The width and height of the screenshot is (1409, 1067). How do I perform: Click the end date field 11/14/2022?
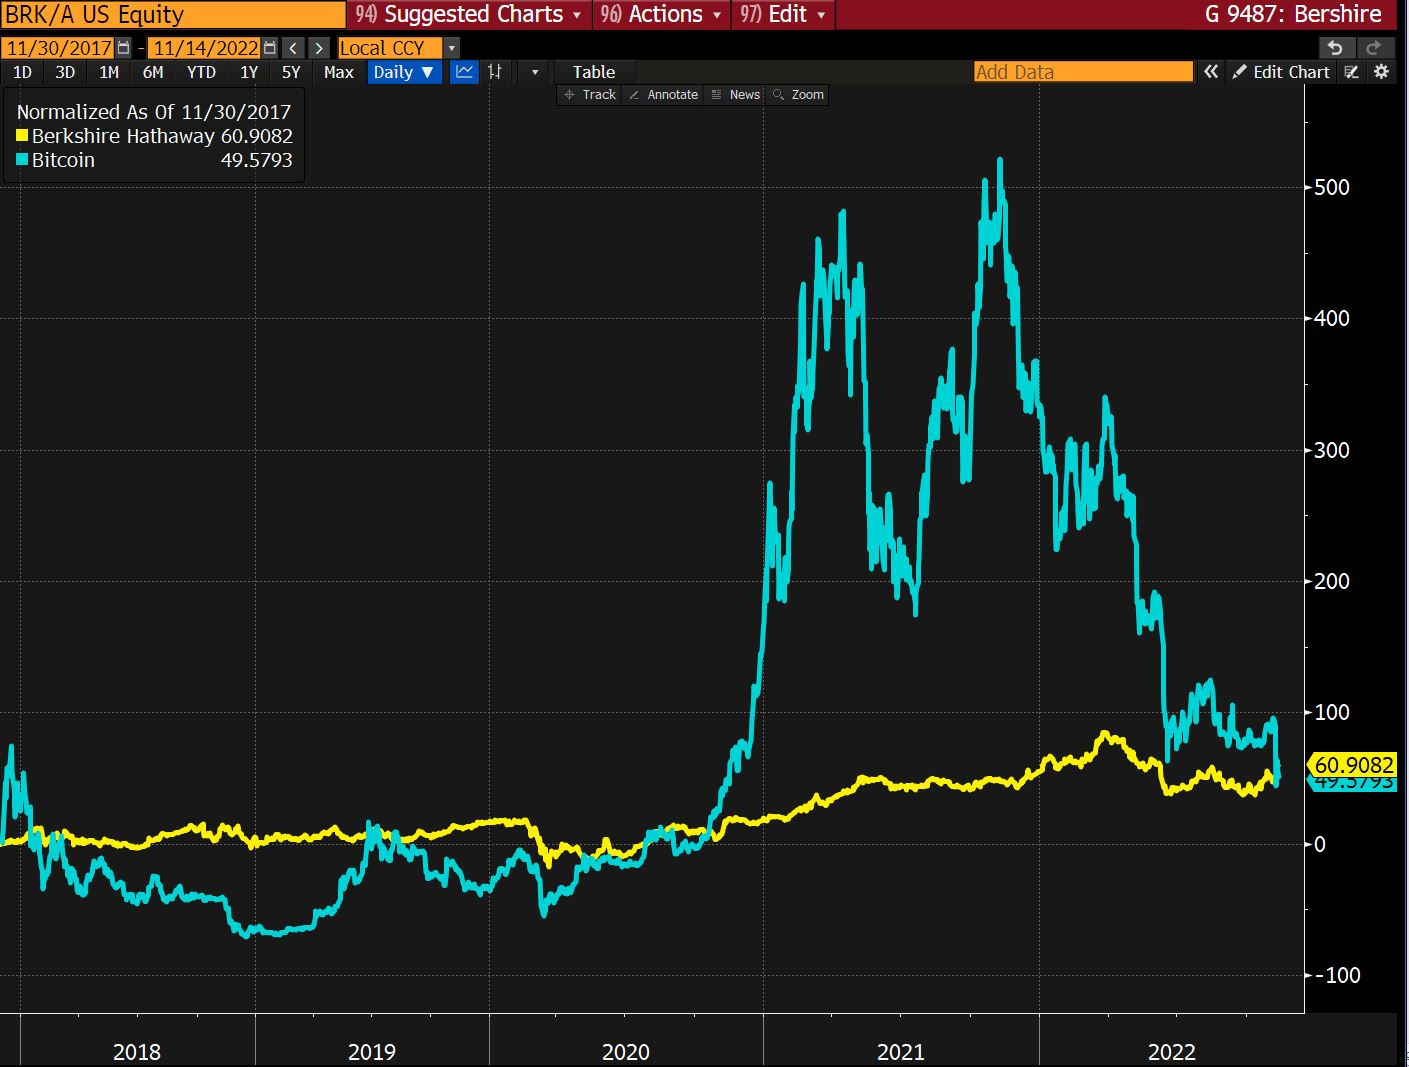click(205, 48)
